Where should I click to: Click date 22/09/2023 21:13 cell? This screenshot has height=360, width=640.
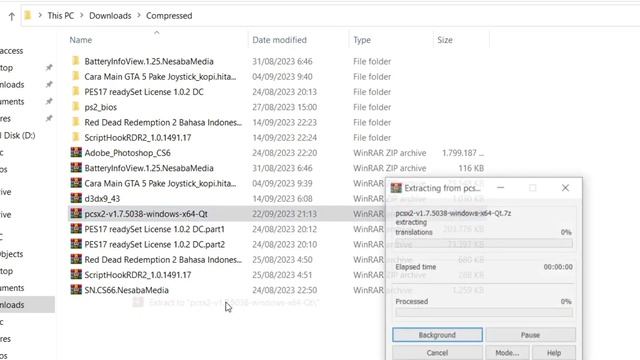[x=284, y=213]
